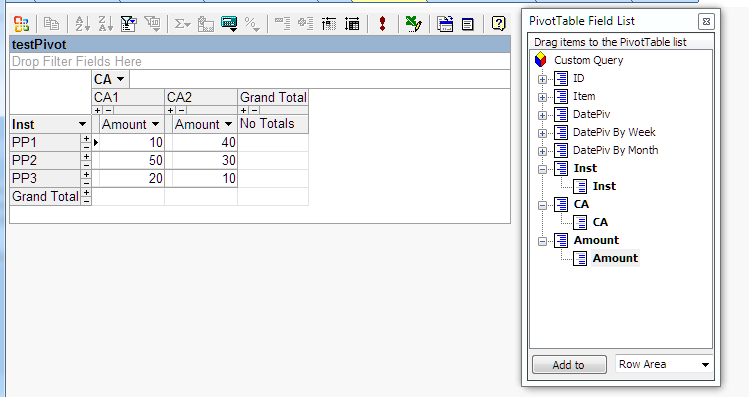The height and width of the screenshot is (397, 749).
Task: Select the Amount child field item
Action: tap(615, 258)
